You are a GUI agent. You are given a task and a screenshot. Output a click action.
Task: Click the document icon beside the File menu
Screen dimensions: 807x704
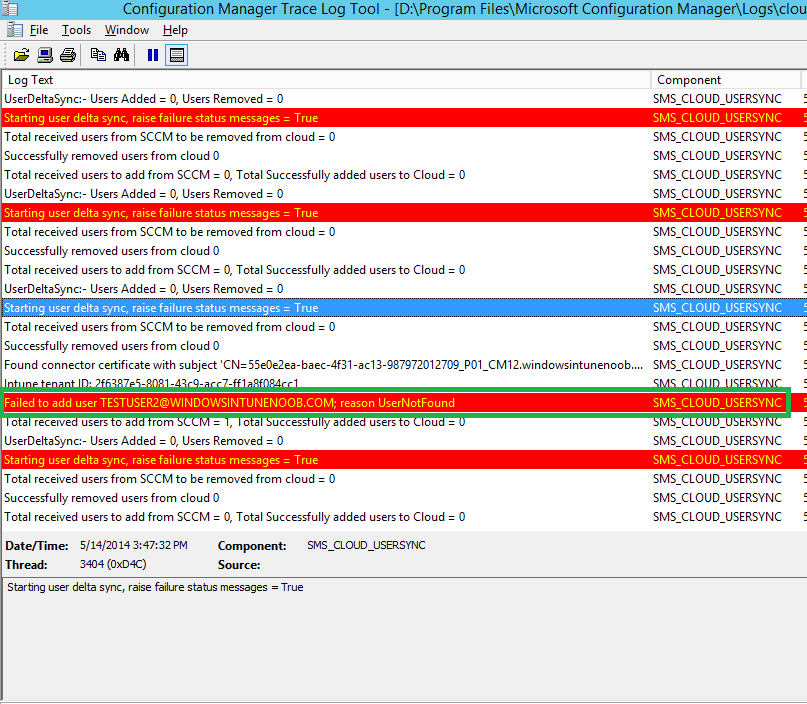coord(15,30)
